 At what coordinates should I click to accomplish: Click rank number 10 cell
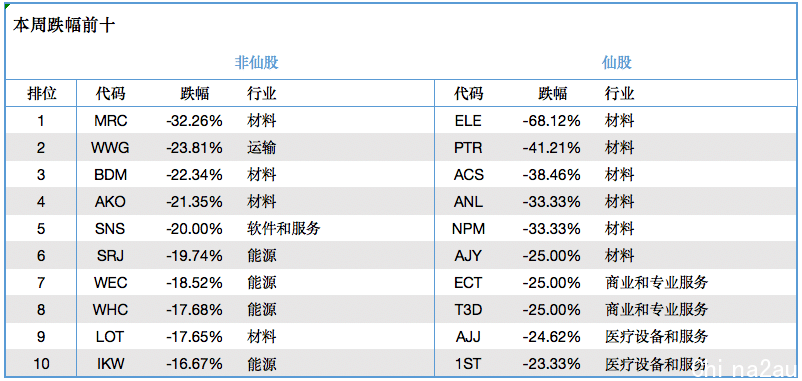[41, 364]
